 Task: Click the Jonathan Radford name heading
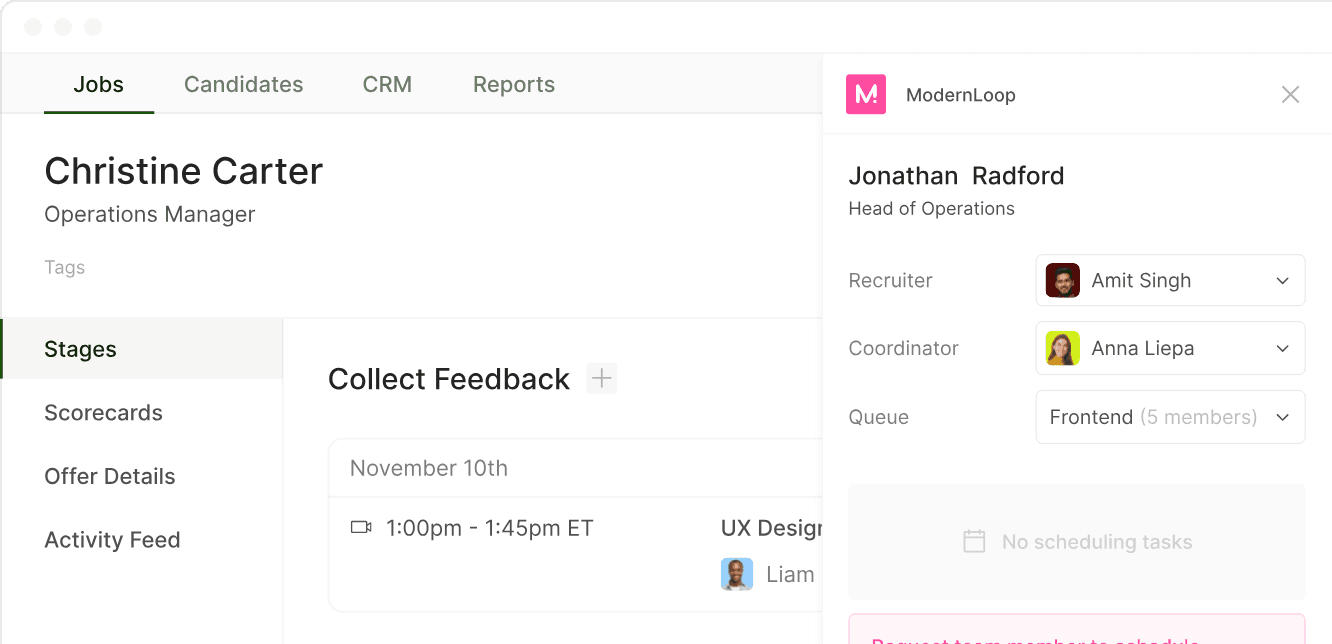pyautogui.click(x=956, y=176)
